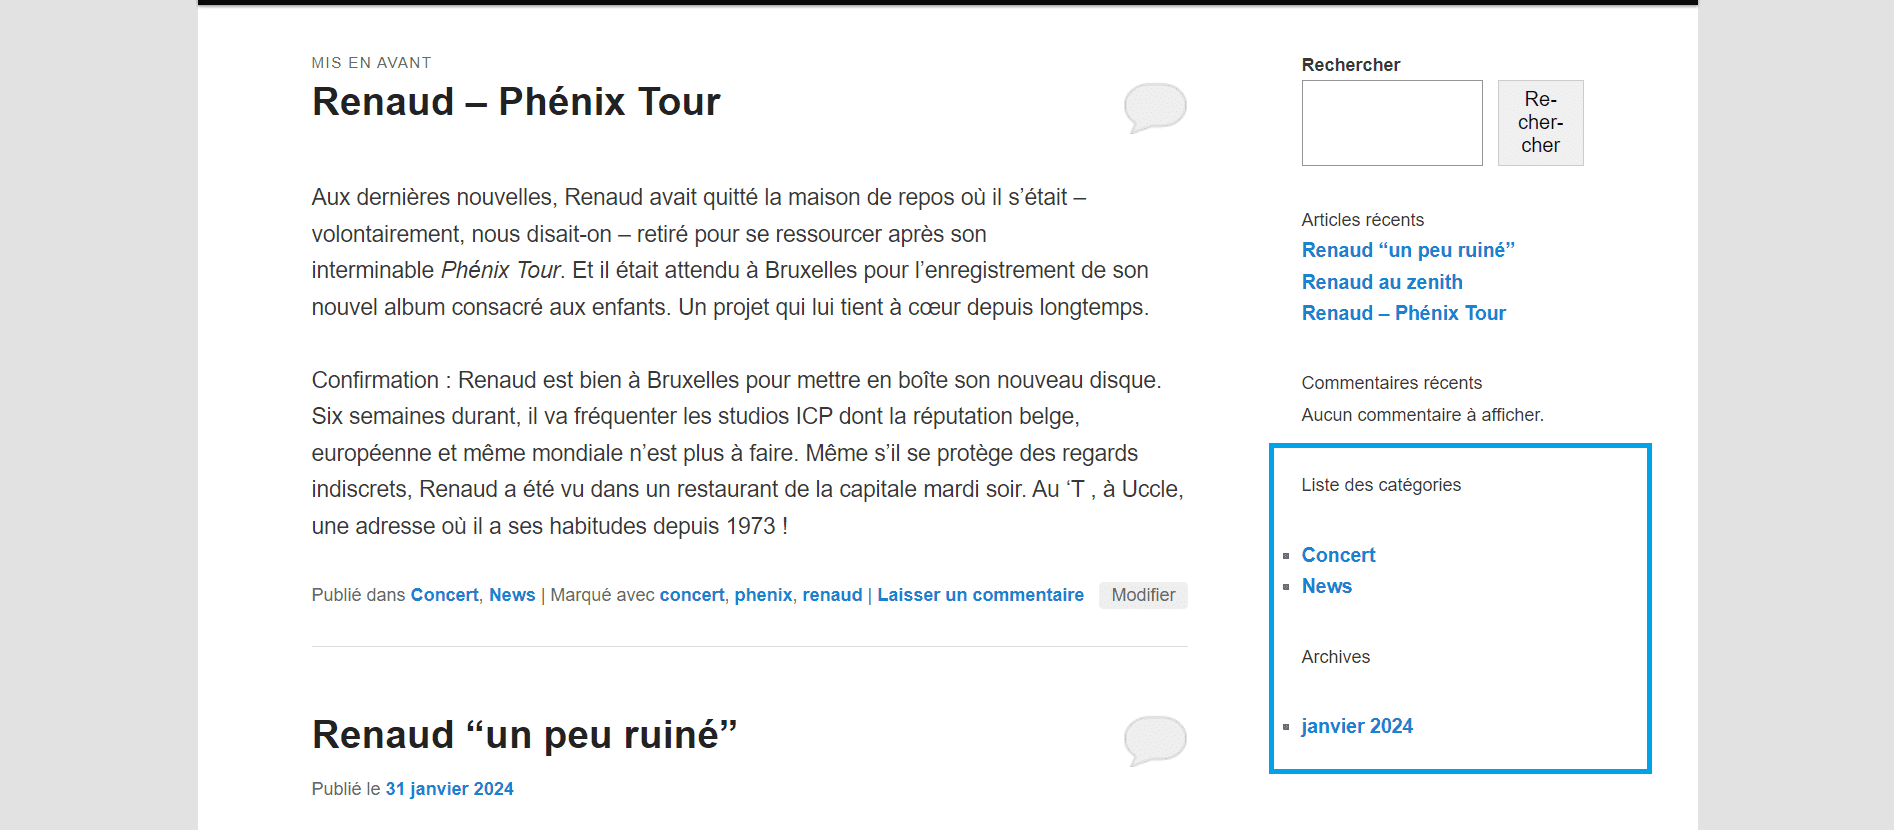Open the renaud tag link
Viewport: 1894px width, 830px height.
coord(832,595)
